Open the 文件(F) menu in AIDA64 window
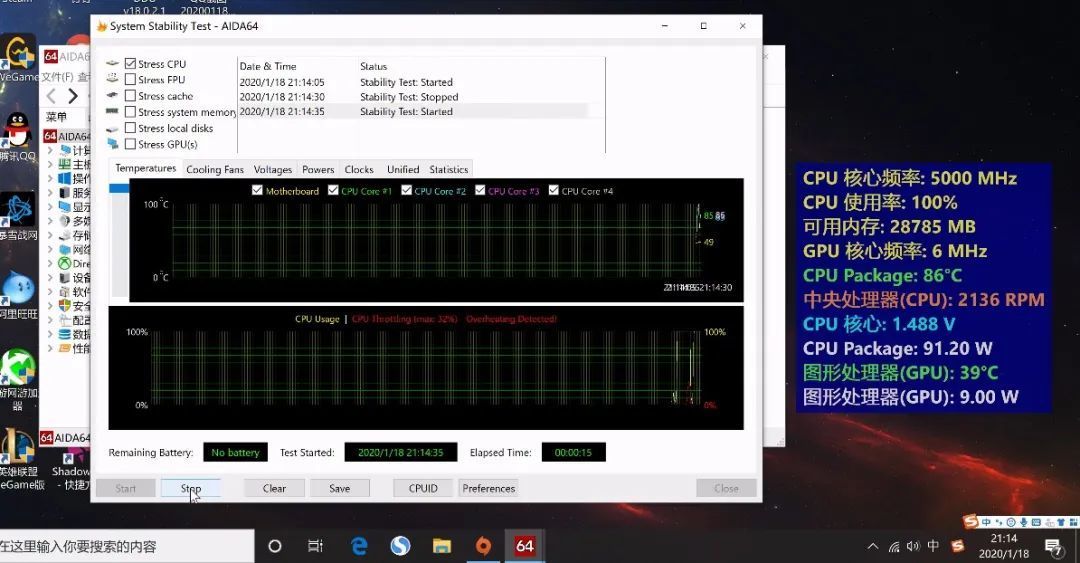Viewport: 1080px width, 563px height. pos(57,76)
